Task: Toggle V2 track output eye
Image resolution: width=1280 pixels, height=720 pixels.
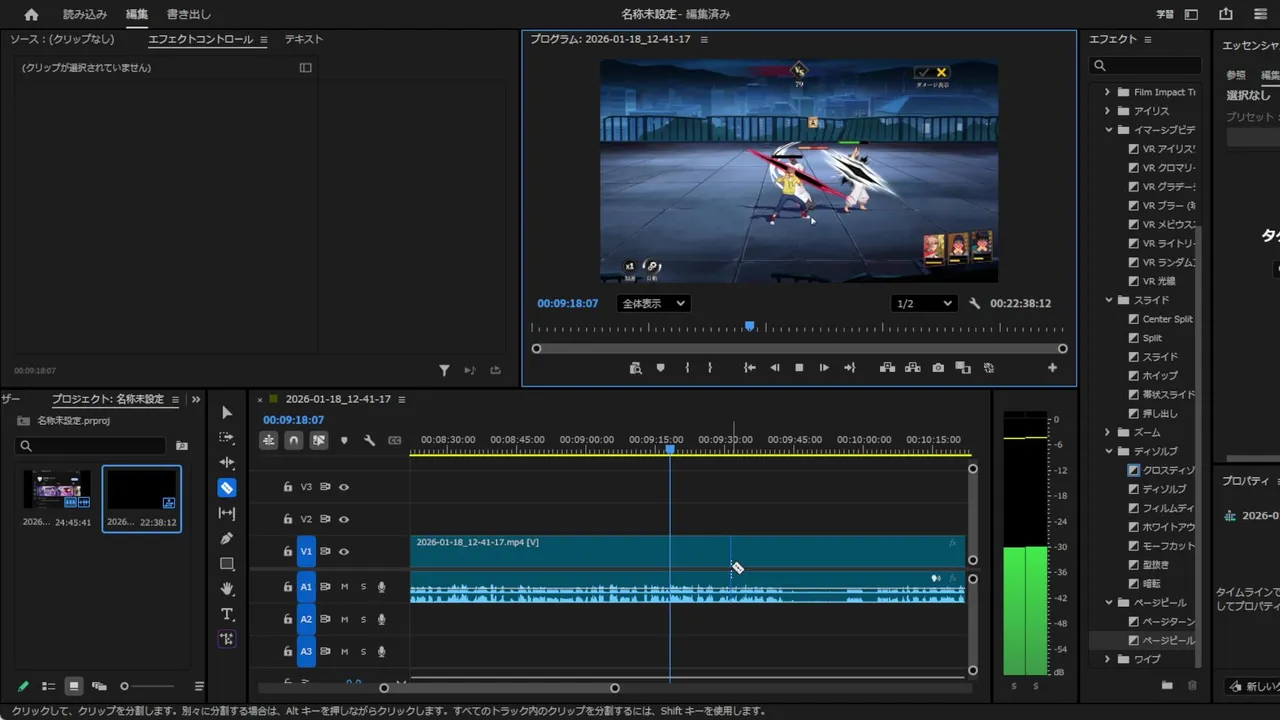Action: pyautogui.click(x=344, y=519)
